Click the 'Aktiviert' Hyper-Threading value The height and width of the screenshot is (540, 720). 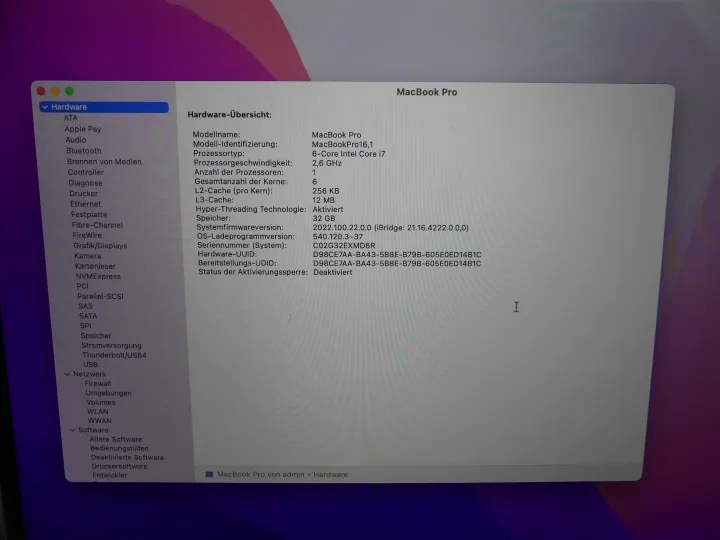[x=328, y=209]
